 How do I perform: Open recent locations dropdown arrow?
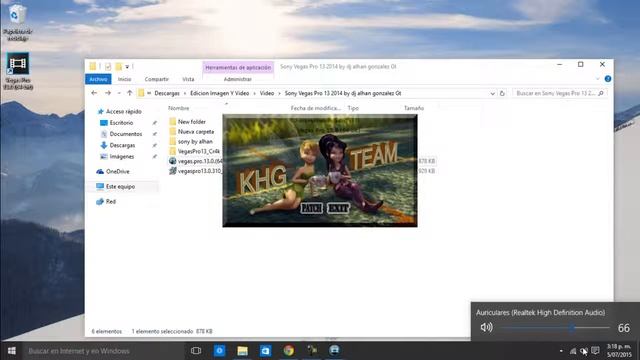[119, 93]
